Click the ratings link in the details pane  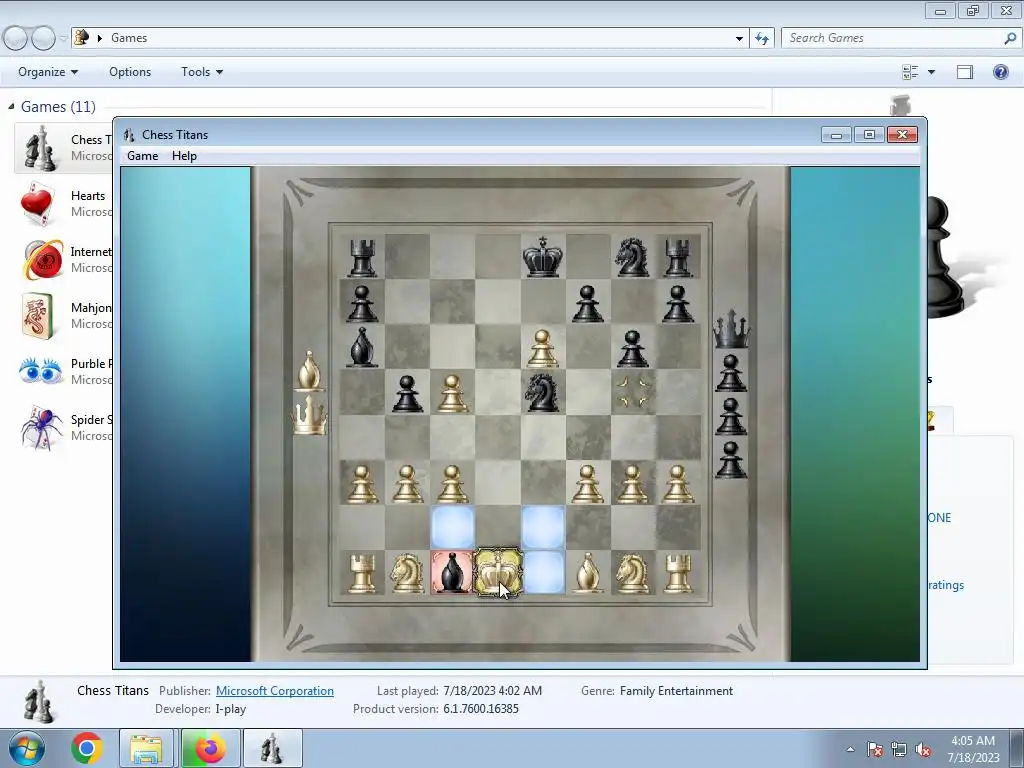click(x=946, y=585)
